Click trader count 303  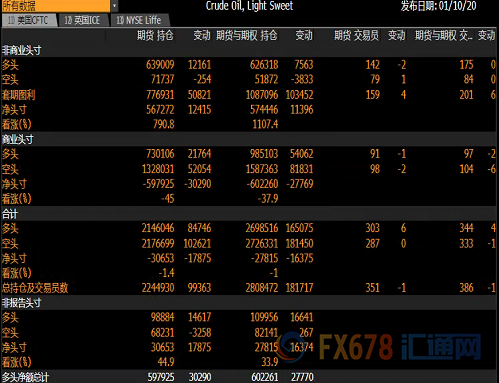(373, 228)
